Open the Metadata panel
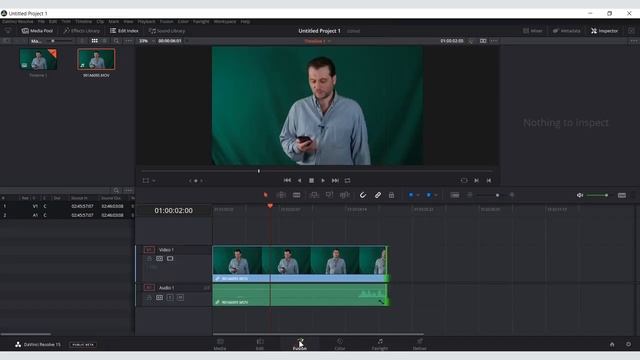Viewport: 640px width, 360px height. [x=567, y=31]
